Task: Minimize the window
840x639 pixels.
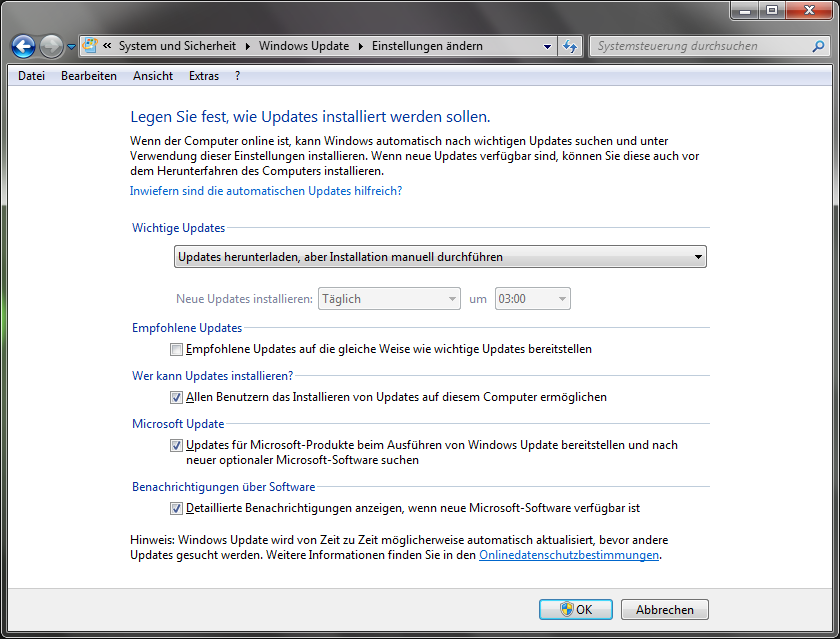Action: [745, 11]
